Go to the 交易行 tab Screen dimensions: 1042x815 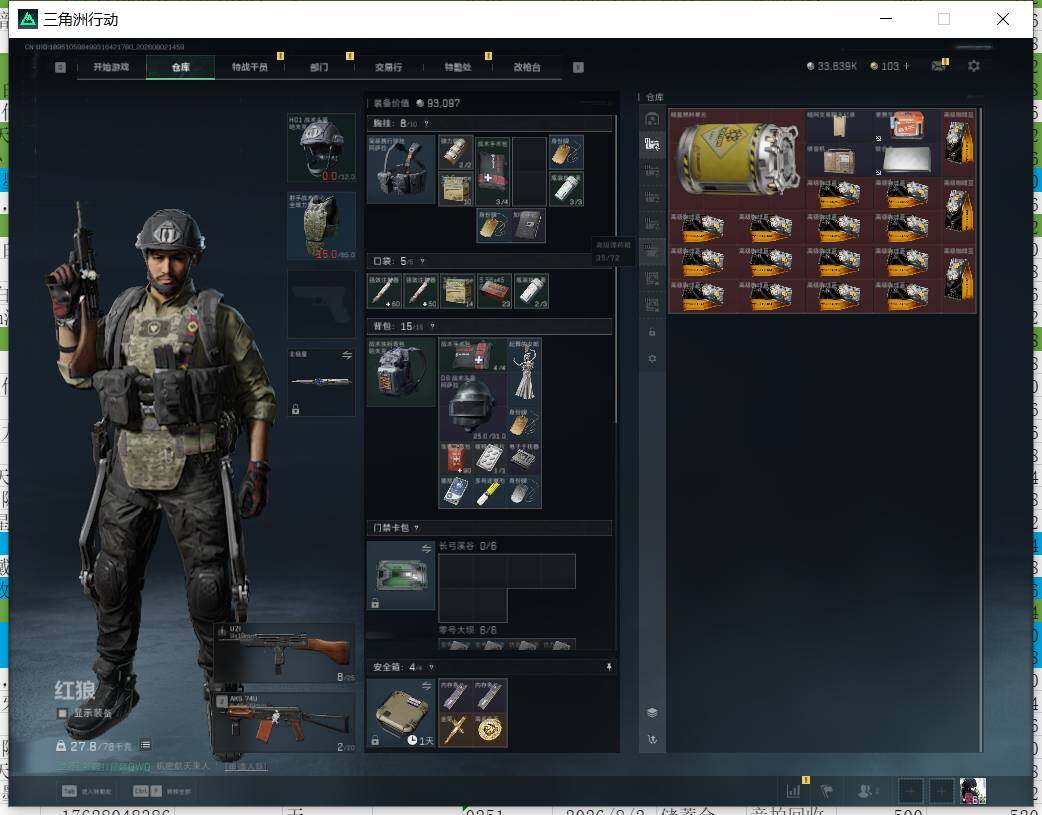point(388,67)
